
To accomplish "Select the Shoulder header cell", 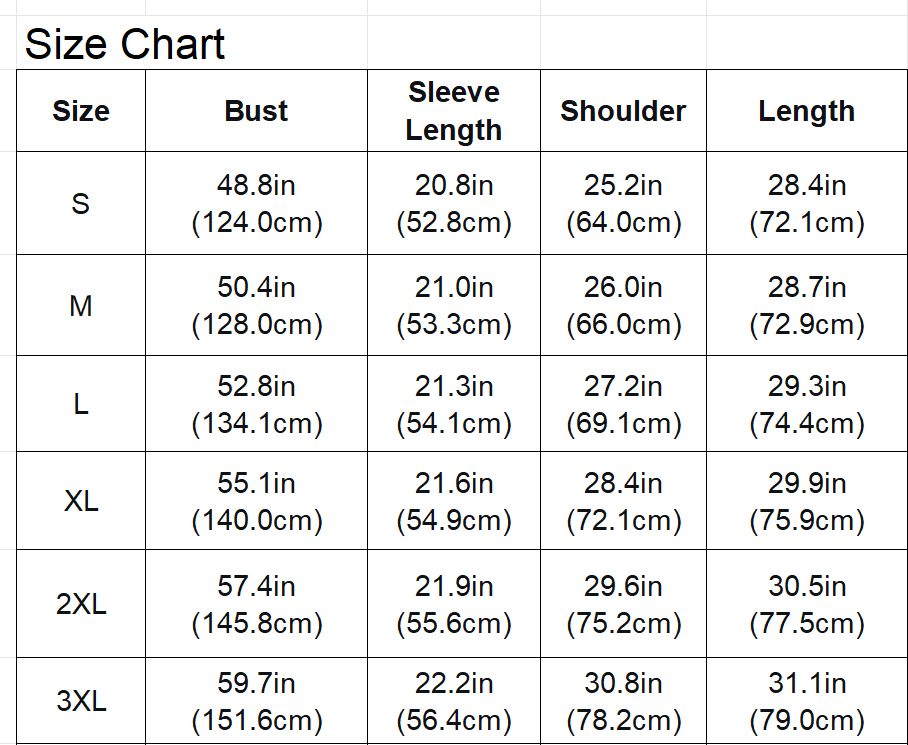I will coord(623,111).
